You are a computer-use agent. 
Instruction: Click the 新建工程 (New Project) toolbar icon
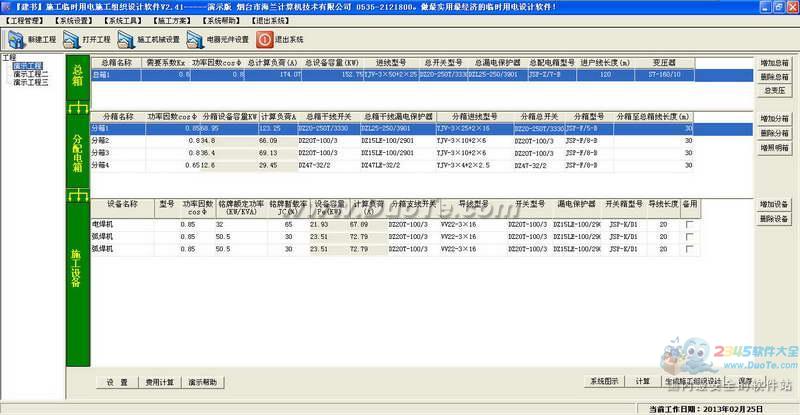point(15,40)
